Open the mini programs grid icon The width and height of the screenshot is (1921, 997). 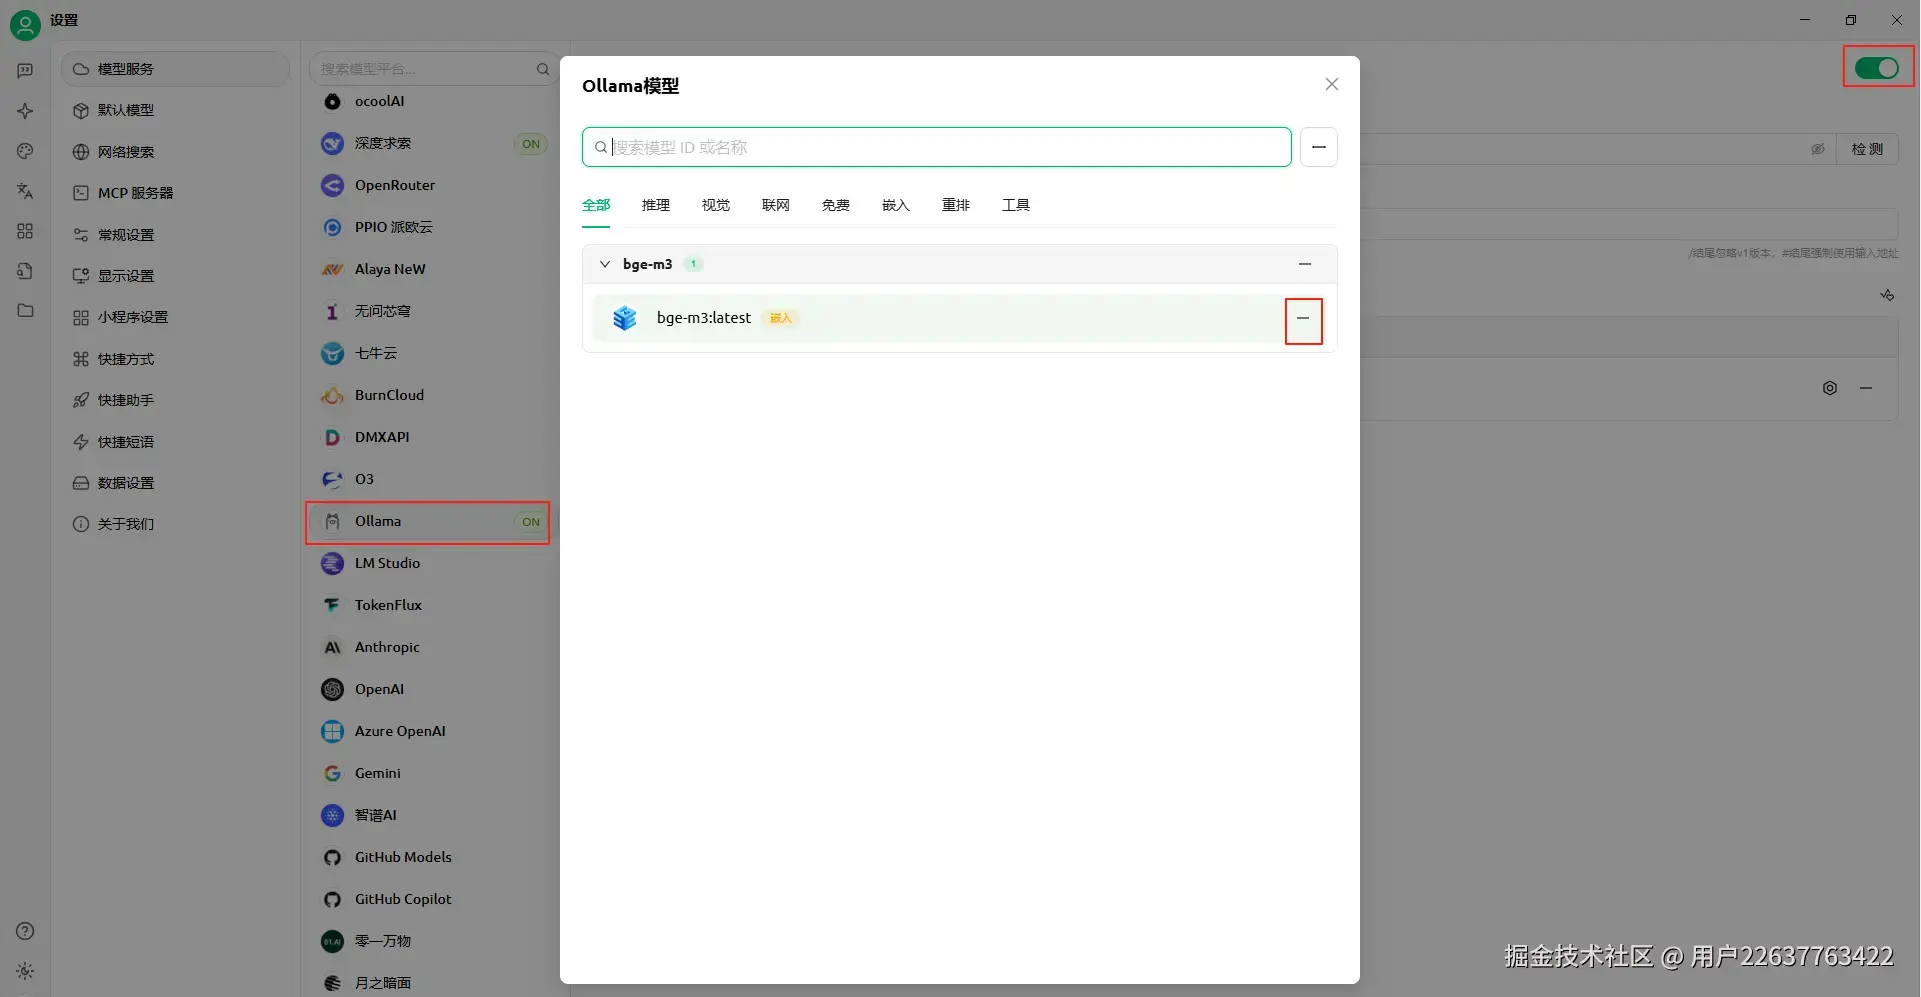click(x=25, y=231)
